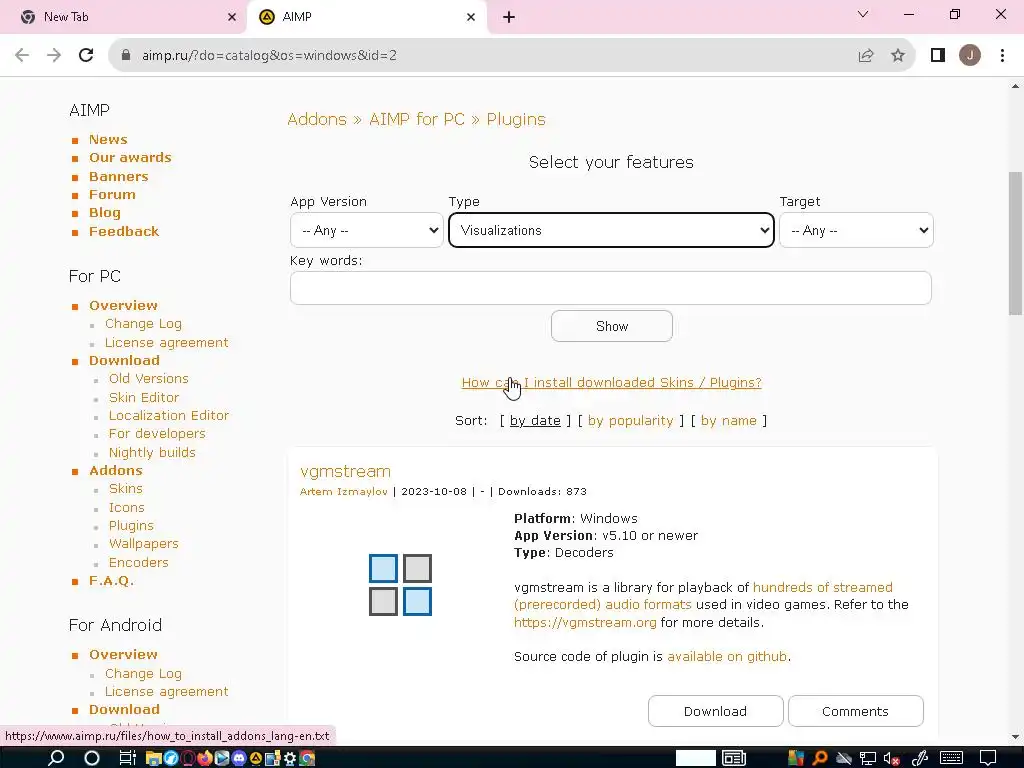Image resolution: width=1024 pixels, height=768 pixels.
Task: Open Skin Editor under Download
Action: click(144, 397)
